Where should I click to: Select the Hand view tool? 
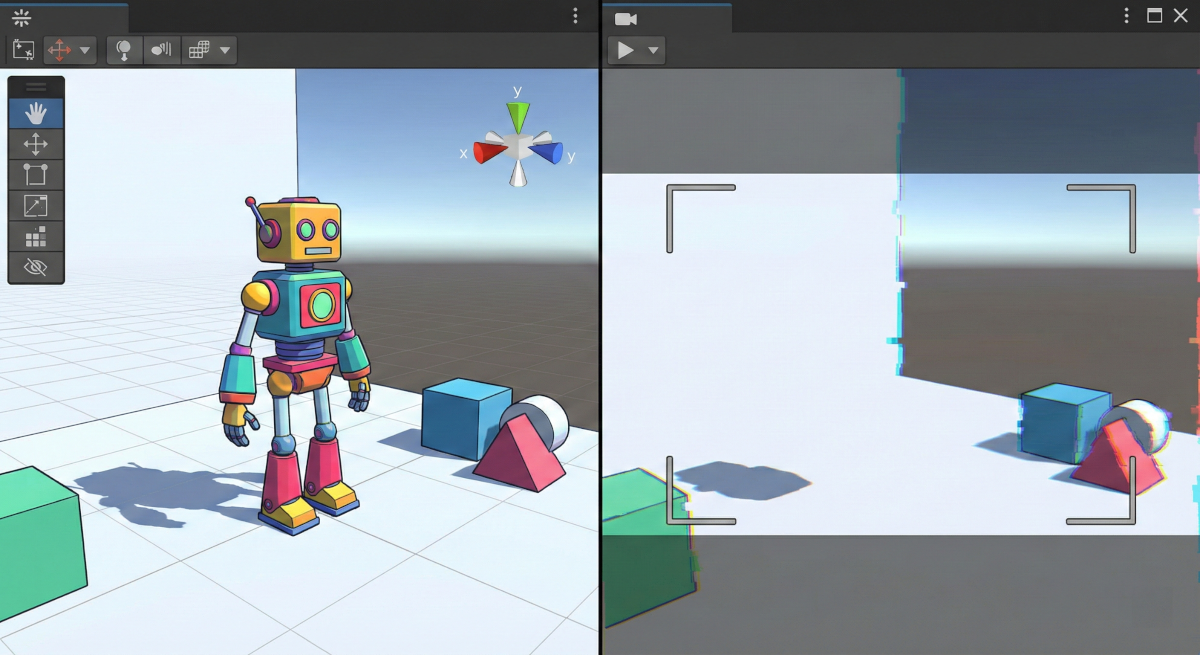(x=36, y=113)
